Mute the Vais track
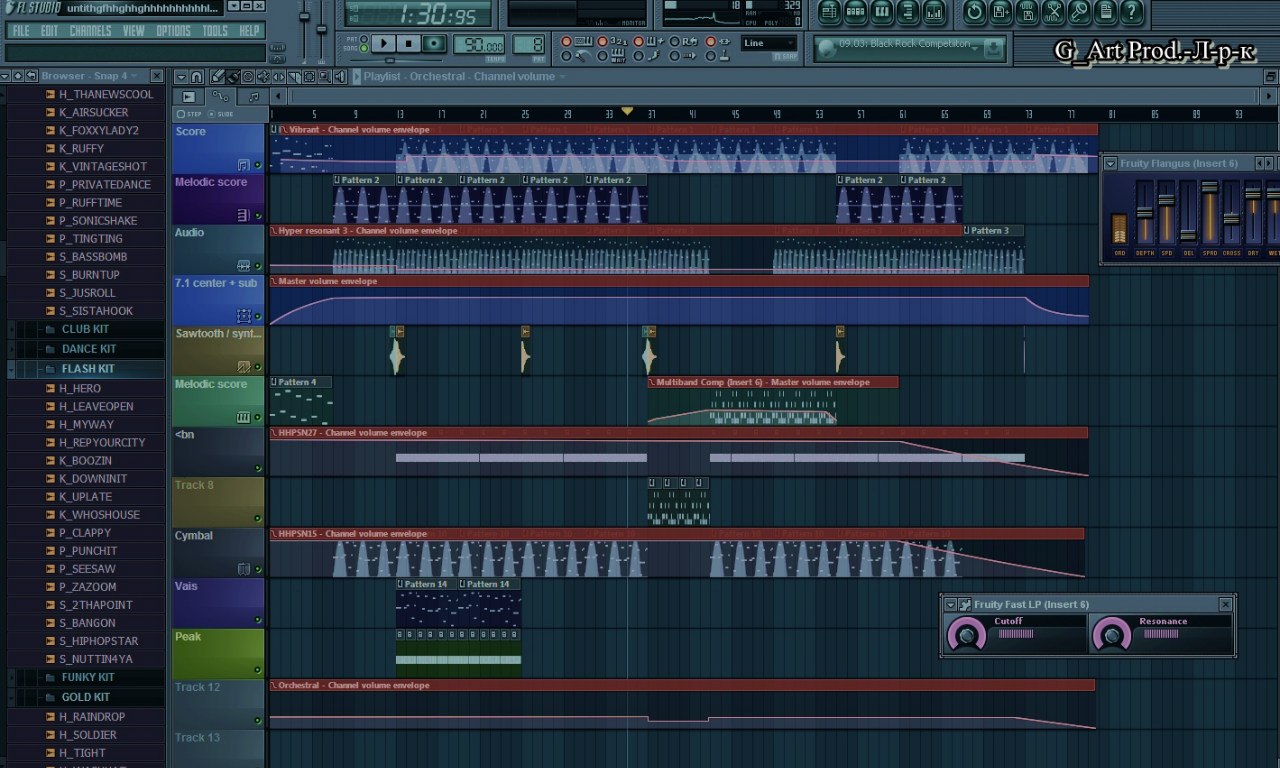This screenshot has height=768, width=1280. coord(258,620)
